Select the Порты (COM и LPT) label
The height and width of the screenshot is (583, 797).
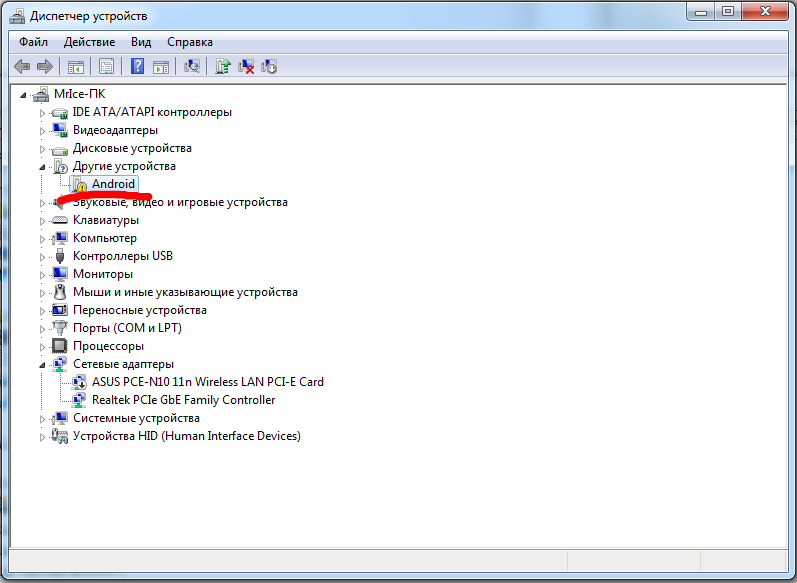127,328
